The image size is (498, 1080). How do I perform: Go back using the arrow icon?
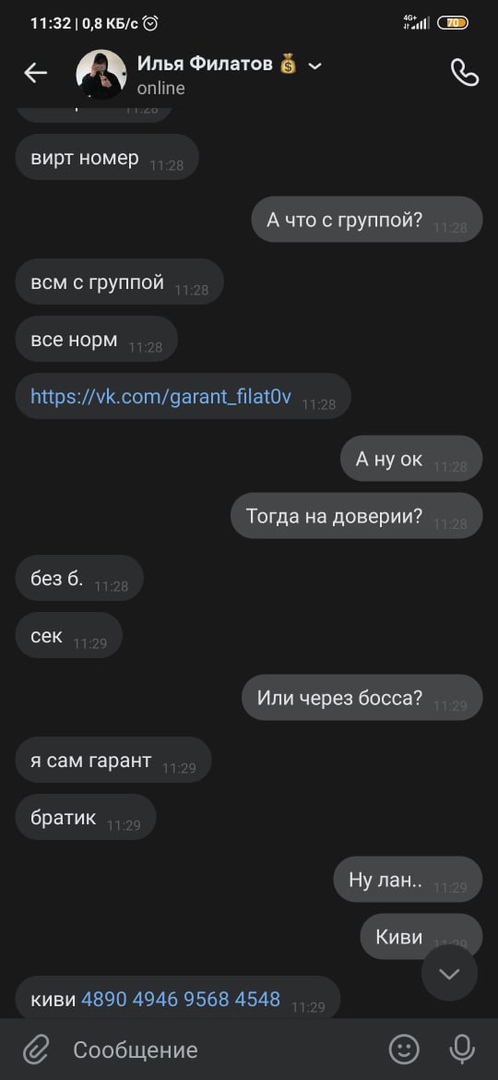tap(35, 72)
